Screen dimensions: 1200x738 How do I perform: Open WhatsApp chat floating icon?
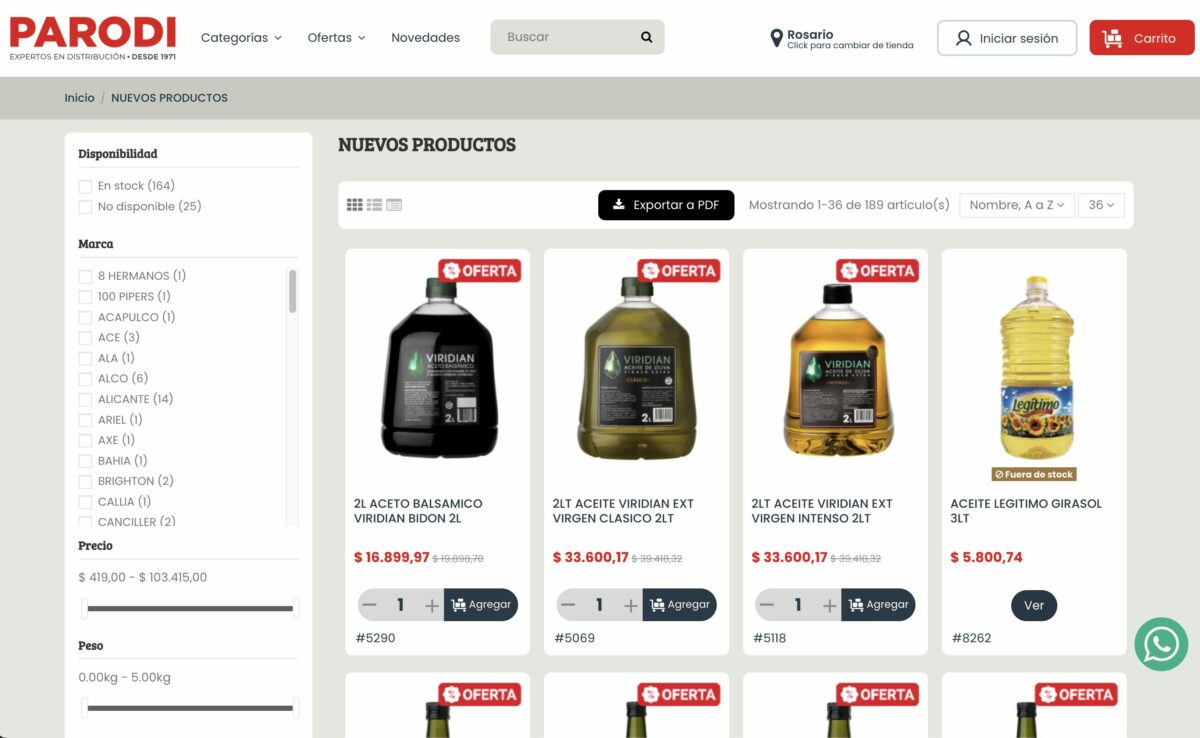point(1160,644)
